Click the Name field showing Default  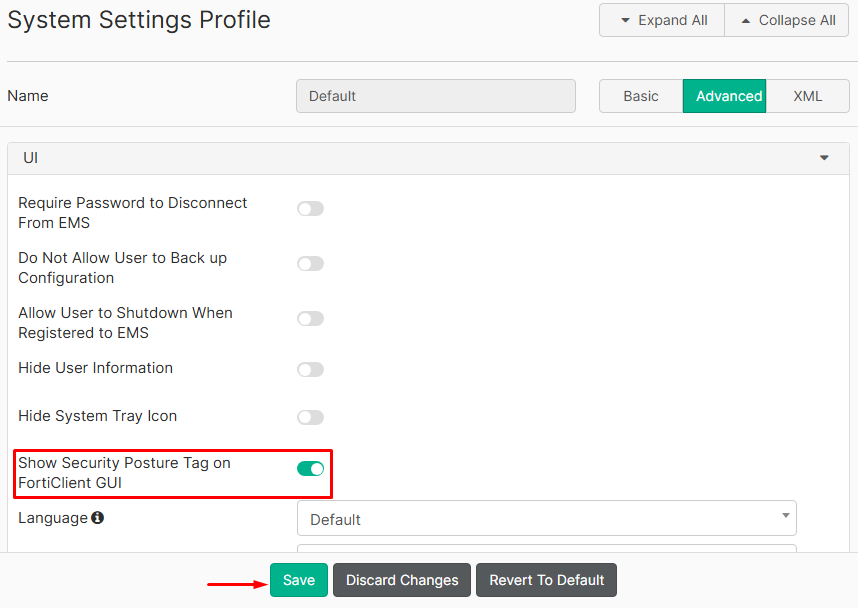coord(435,96)
